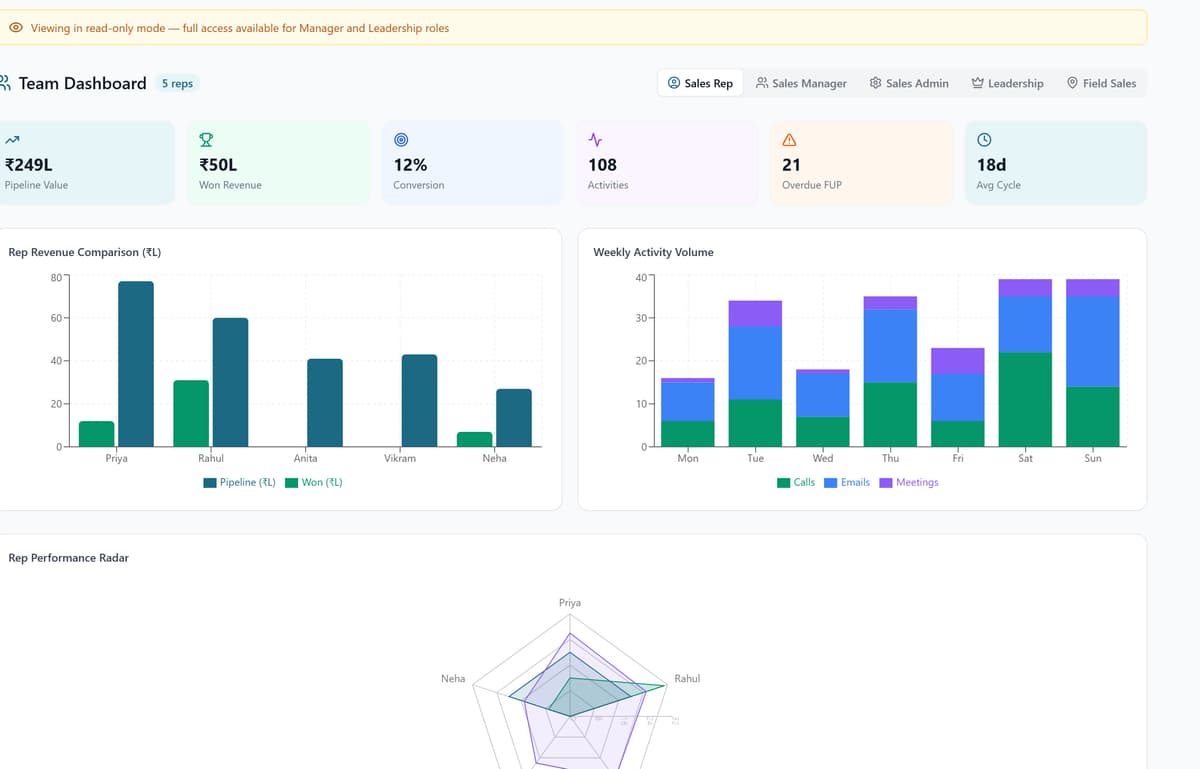The width and height of the screenshot is (1200, 769).
Task: Click Neha's Won bar in revenue chart
Action: (x=474, y=439)
